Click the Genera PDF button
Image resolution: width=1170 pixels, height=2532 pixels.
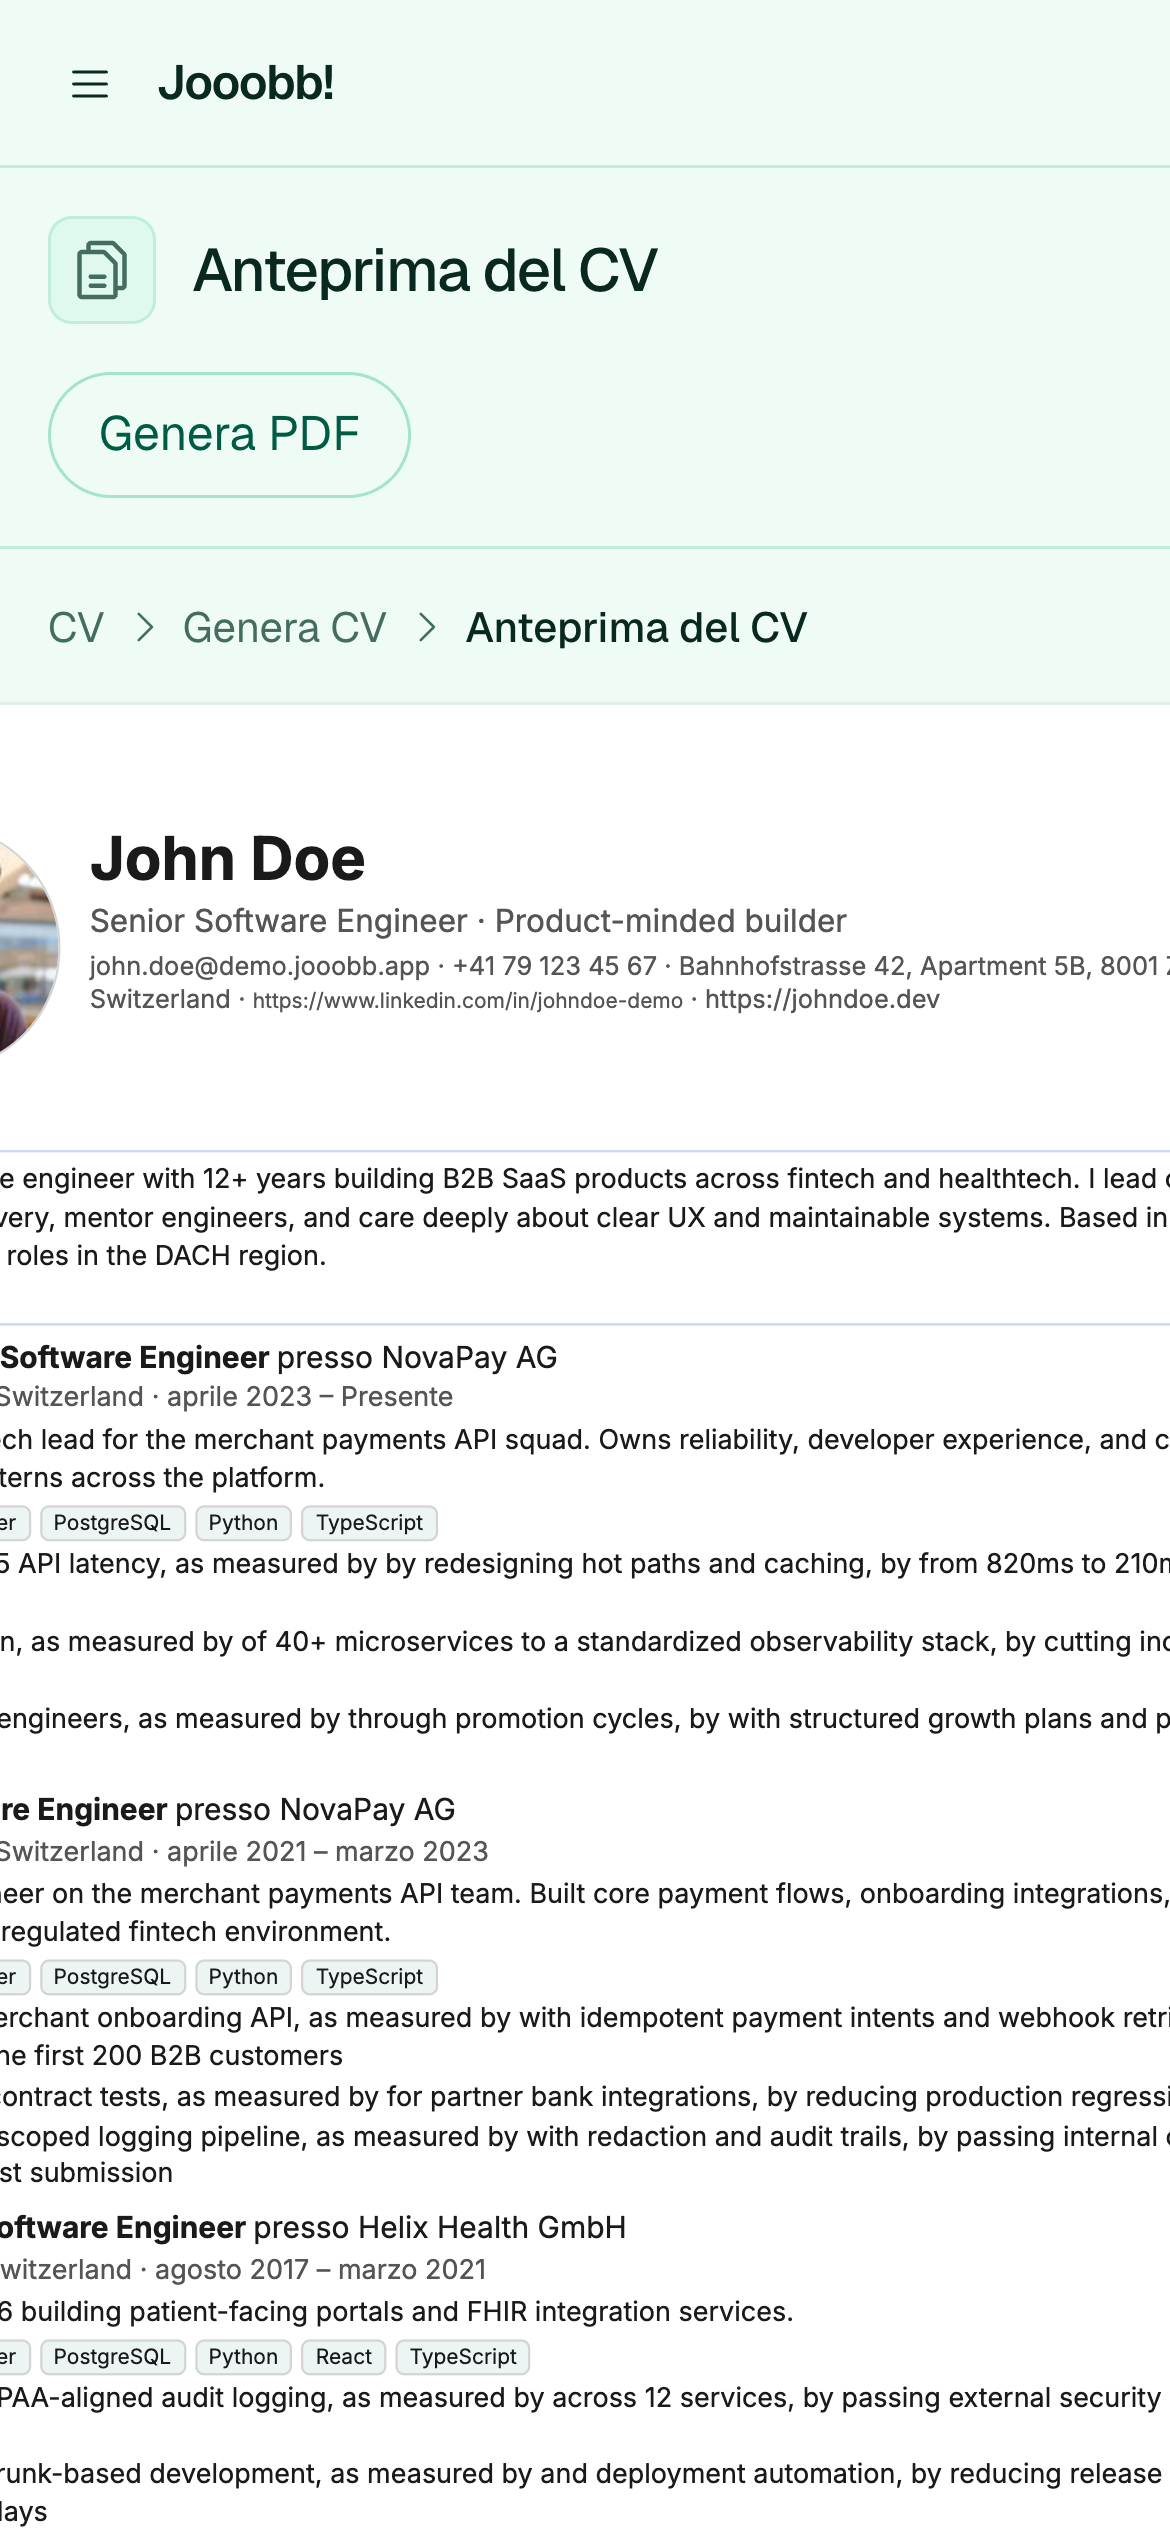pos(229,435)
